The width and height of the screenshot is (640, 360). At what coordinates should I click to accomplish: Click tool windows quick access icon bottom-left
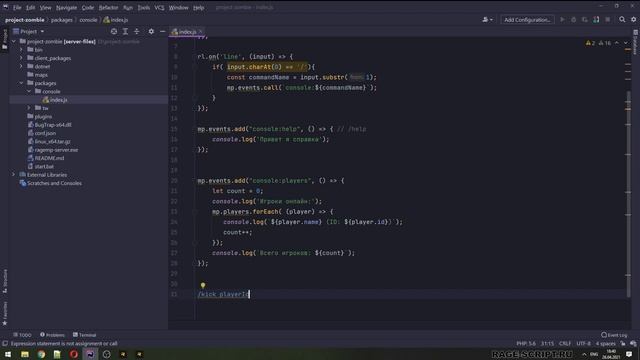point(5,344)
